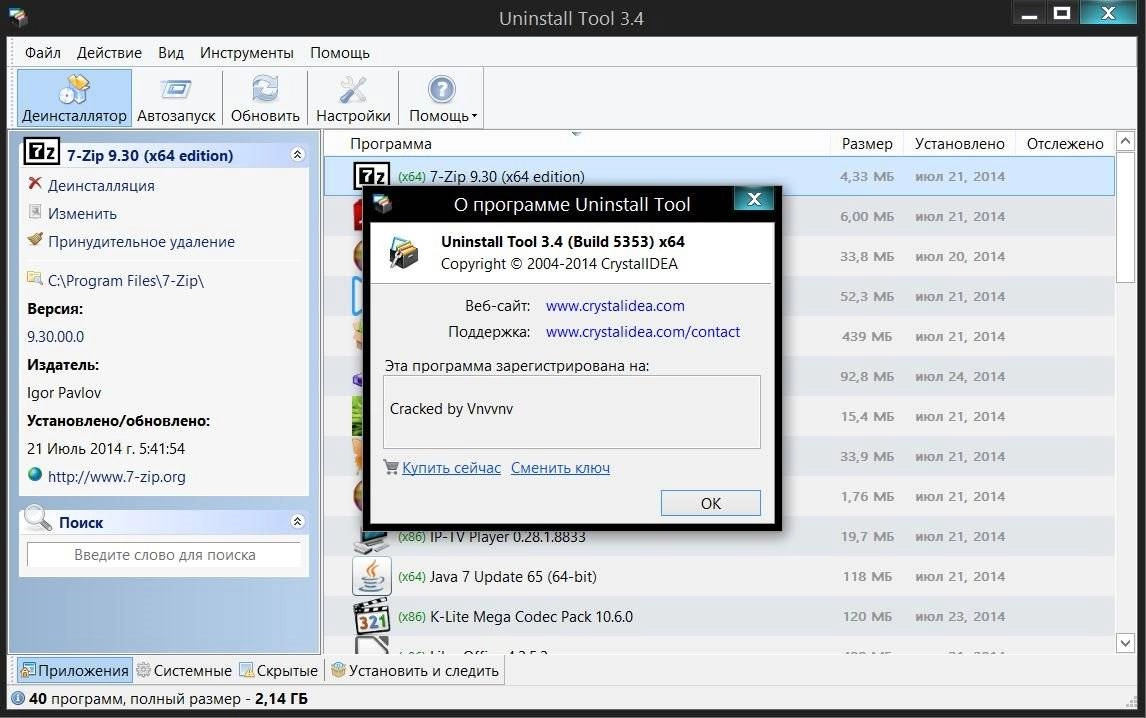
Task: Click the Cracked by Vnvvnv registration box
Action: tap(572, 412)
